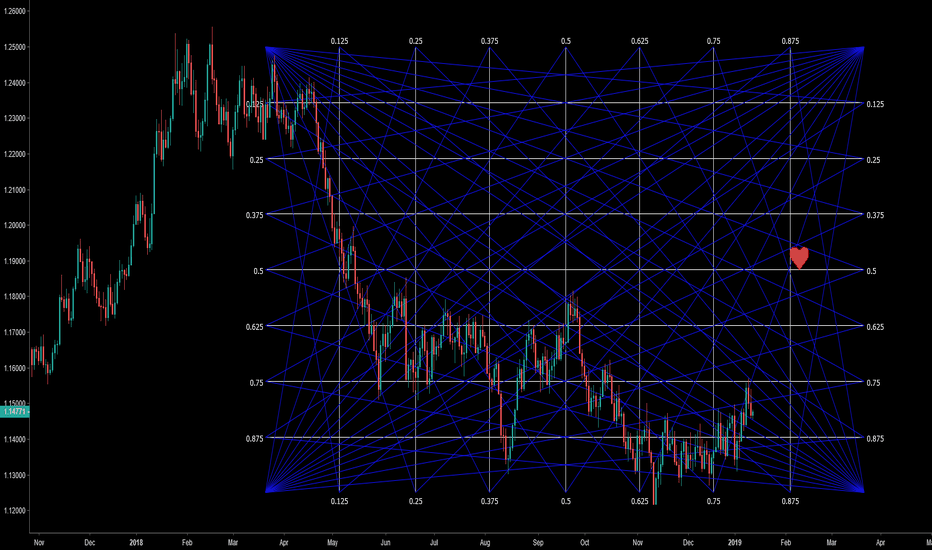The image size is (932, 550).
Task: Click the 1.25000 price axis label
Action: click(x=14, y=47)
